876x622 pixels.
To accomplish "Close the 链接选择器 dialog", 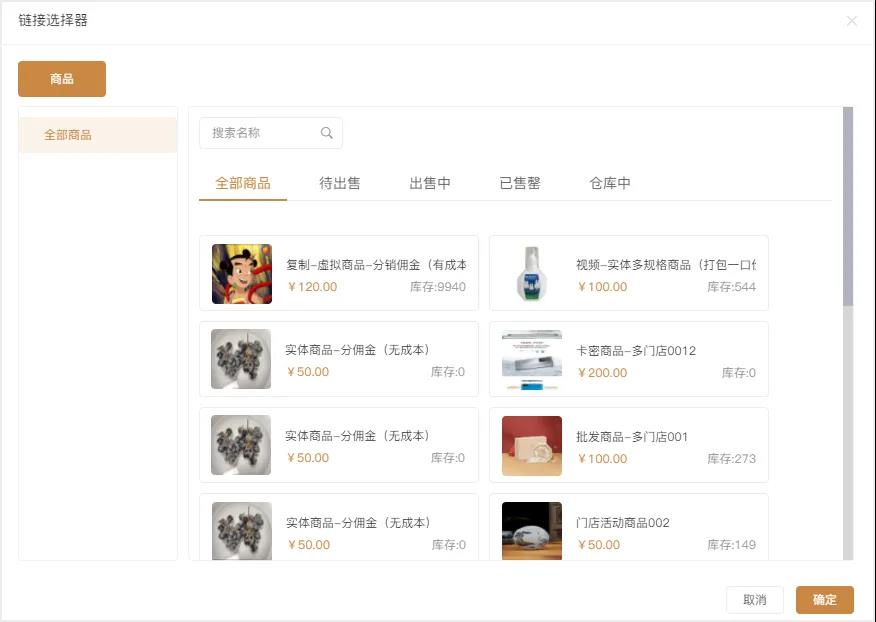I will click(851, 21).
